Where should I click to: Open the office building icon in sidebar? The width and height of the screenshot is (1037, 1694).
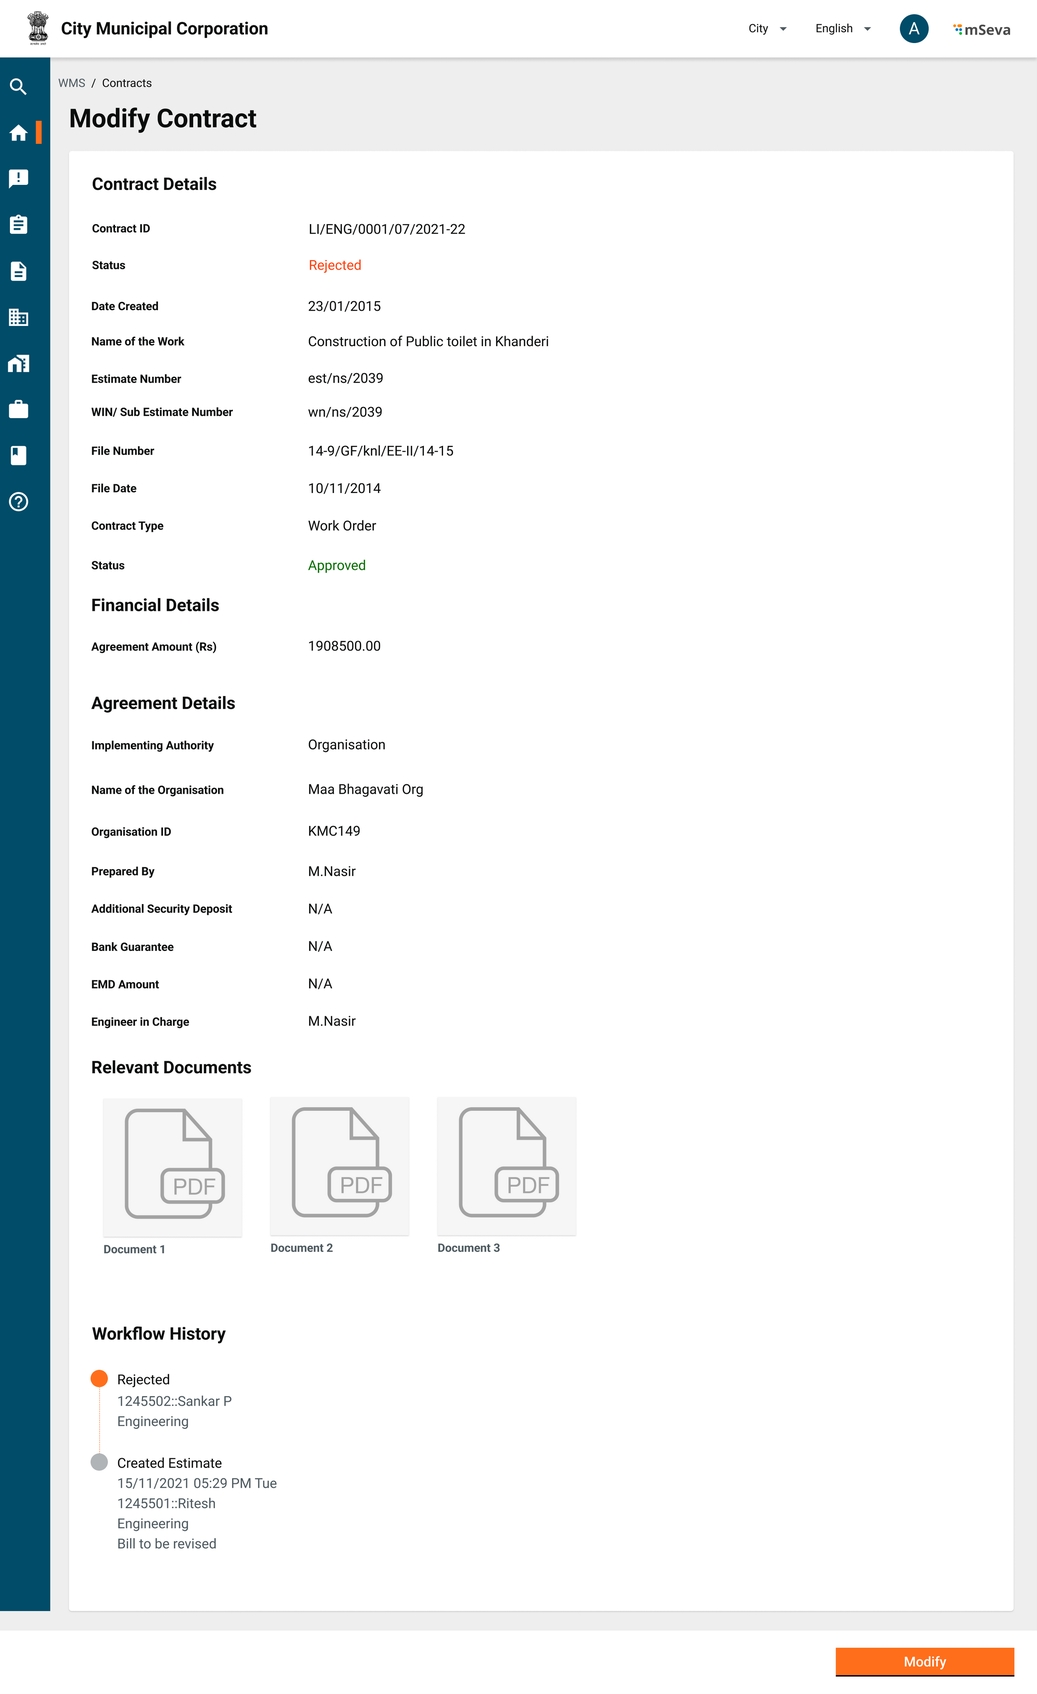(18, 317)
